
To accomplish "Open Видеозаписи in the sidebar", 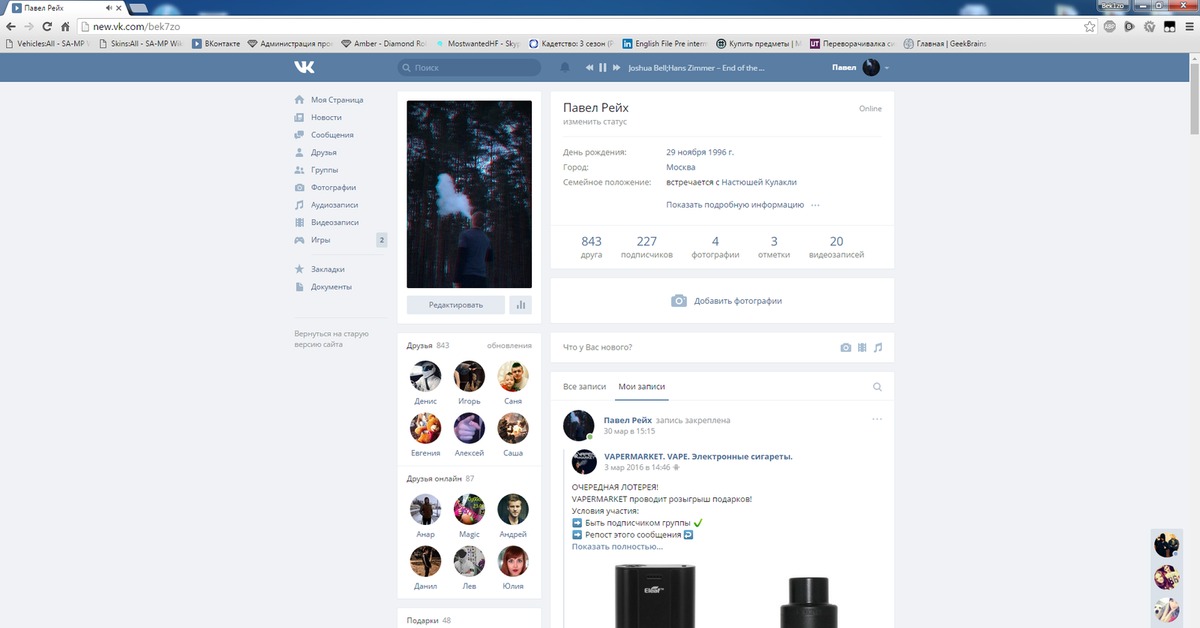I will tap(334, 222).
